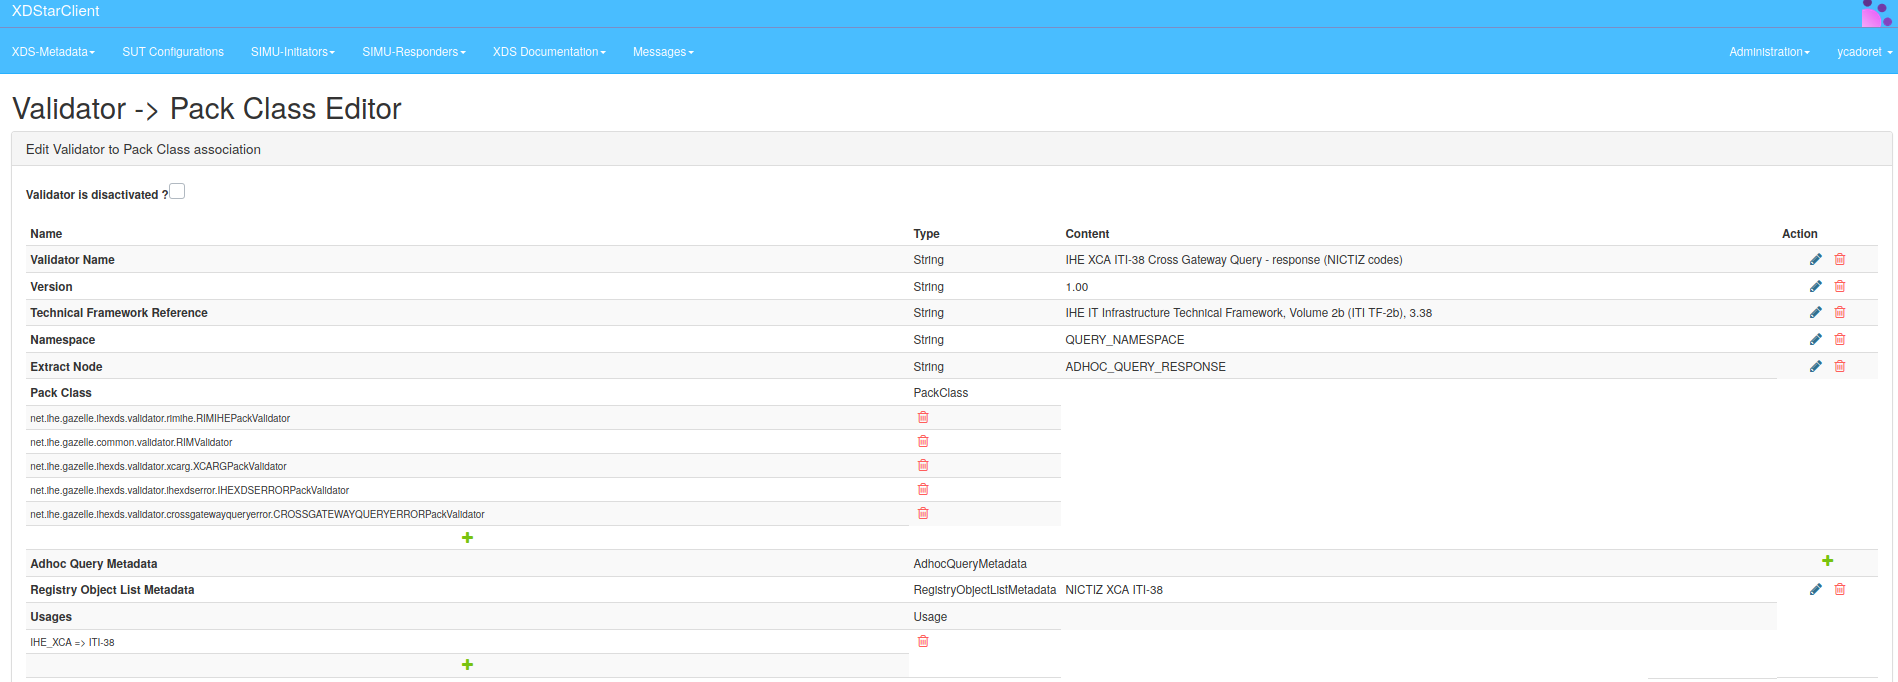Open the ycadoret user menu
Screen dimensions: 1898x682
pyautogui.click(x=1863, y=52)
